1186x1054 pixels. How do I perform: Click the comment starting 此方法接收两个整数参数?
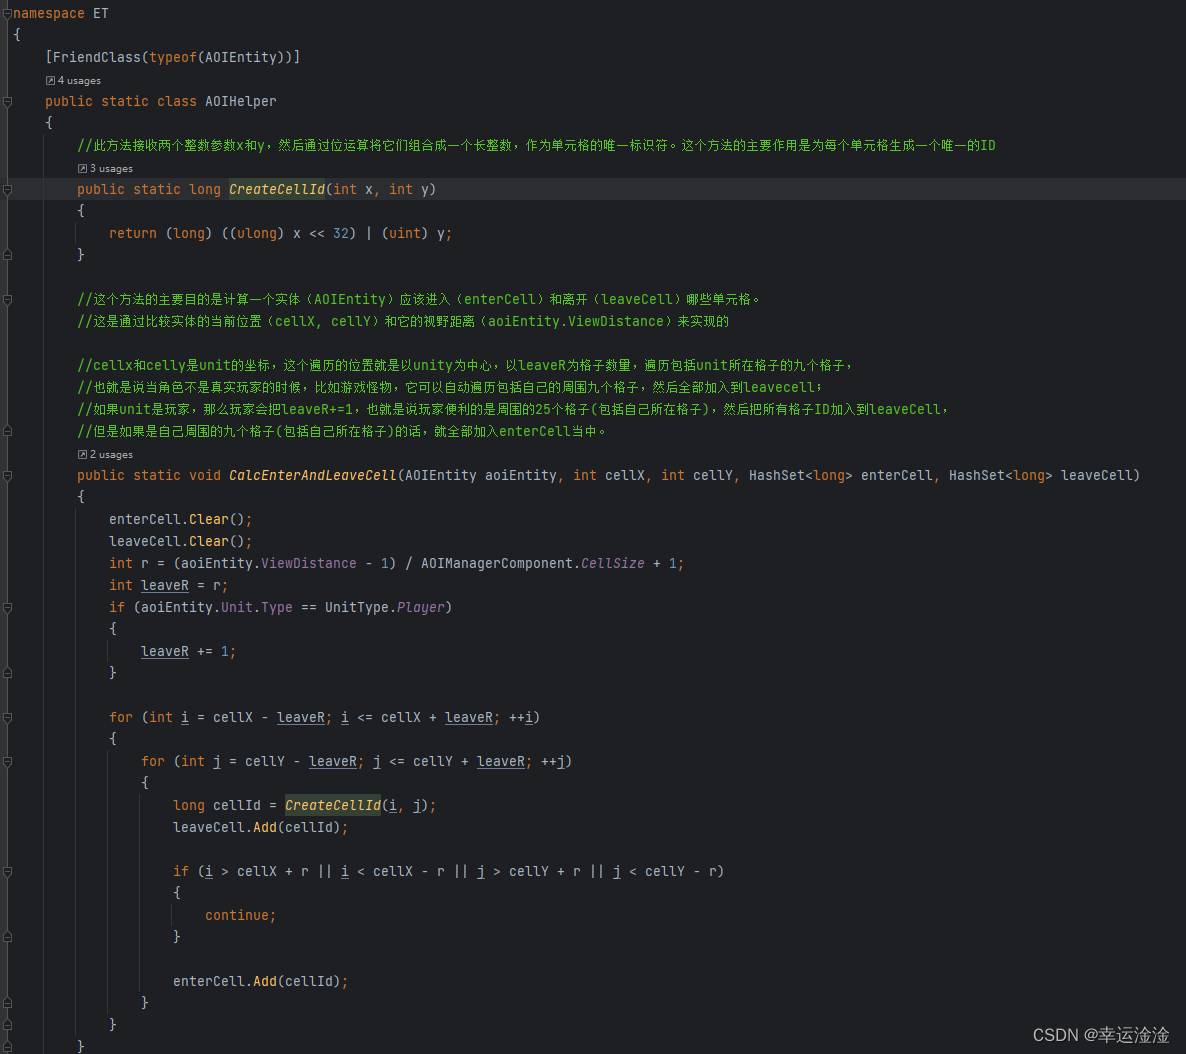[536, 145]
